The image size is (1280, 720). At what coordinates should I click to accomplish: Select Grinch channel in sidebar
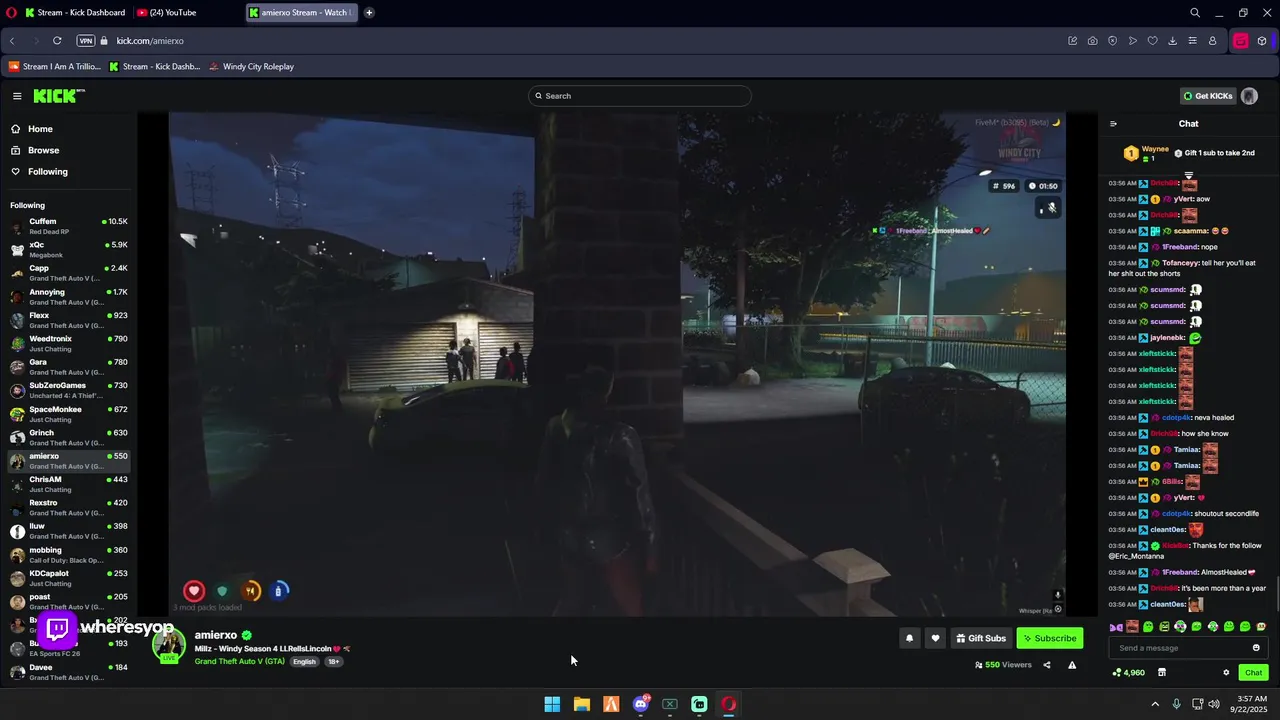click(68, 437)
